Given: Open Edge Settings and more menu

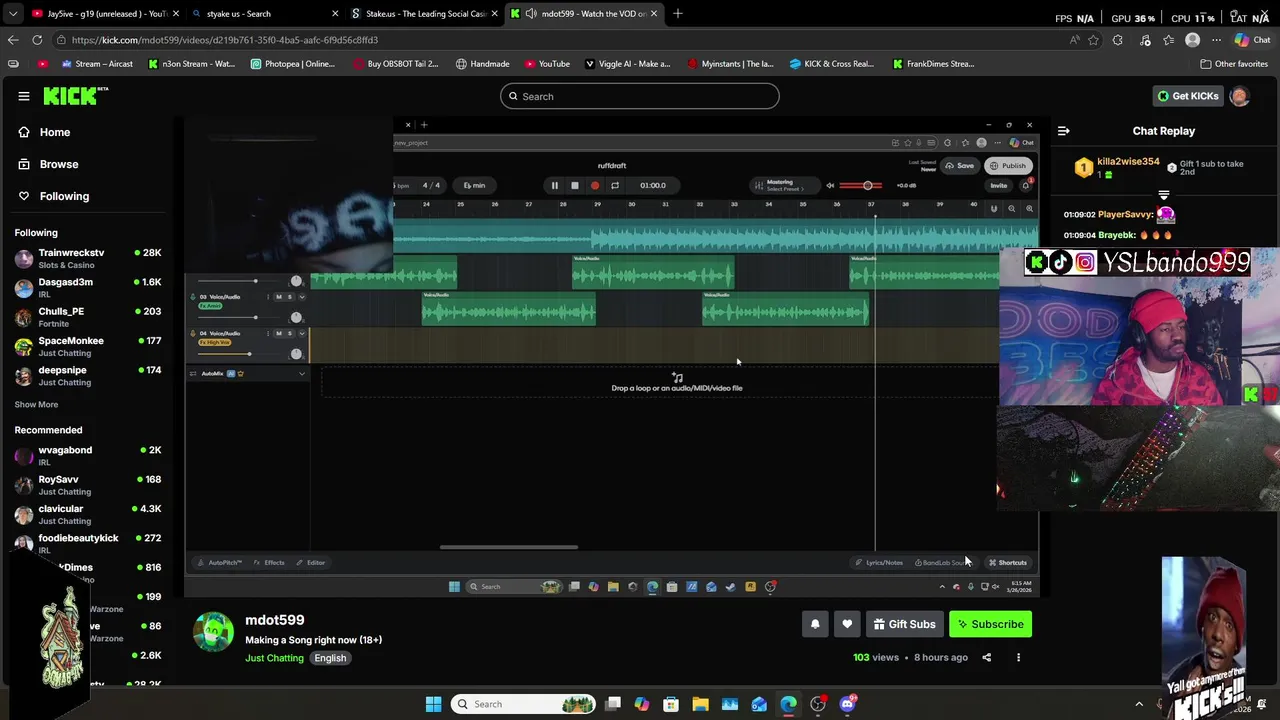Looking at the screenshot, I should [x=1214, y=40].
